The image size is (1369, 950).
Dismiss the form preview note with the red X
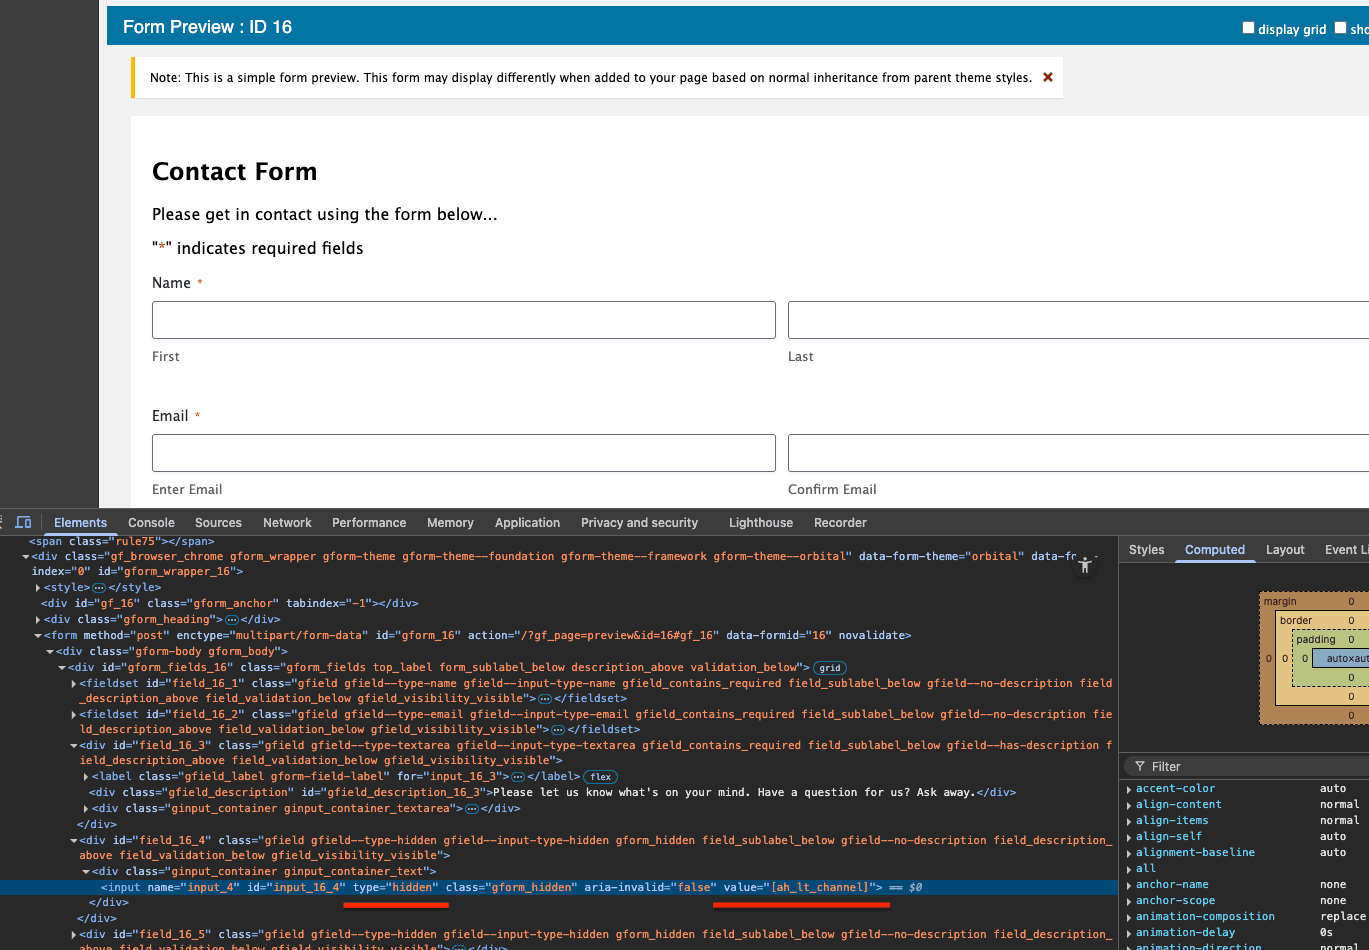1047,76
